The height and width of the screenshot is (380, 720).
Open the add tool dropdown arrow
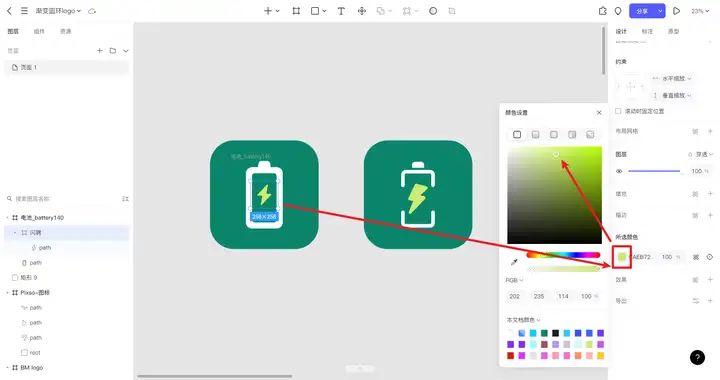pyautogui.click(x=278, y=11)
